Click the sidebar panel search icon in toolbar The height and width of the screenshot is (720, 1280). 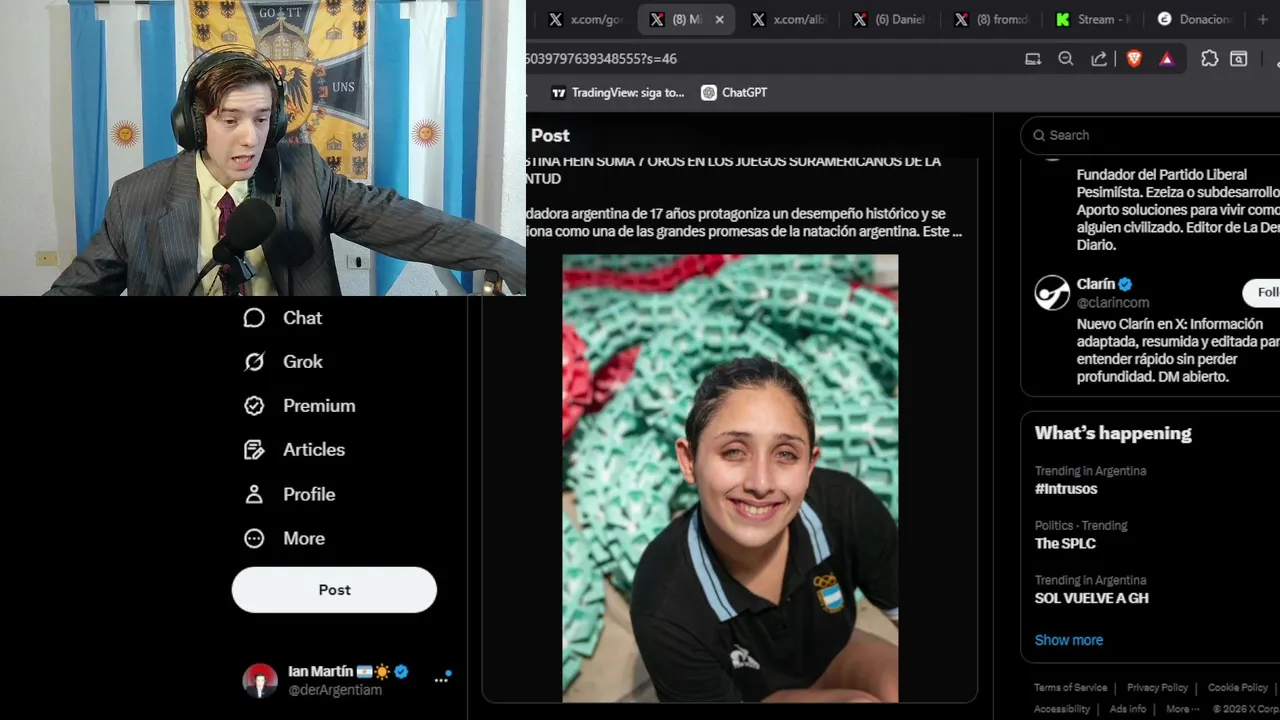click(1239, 59)
